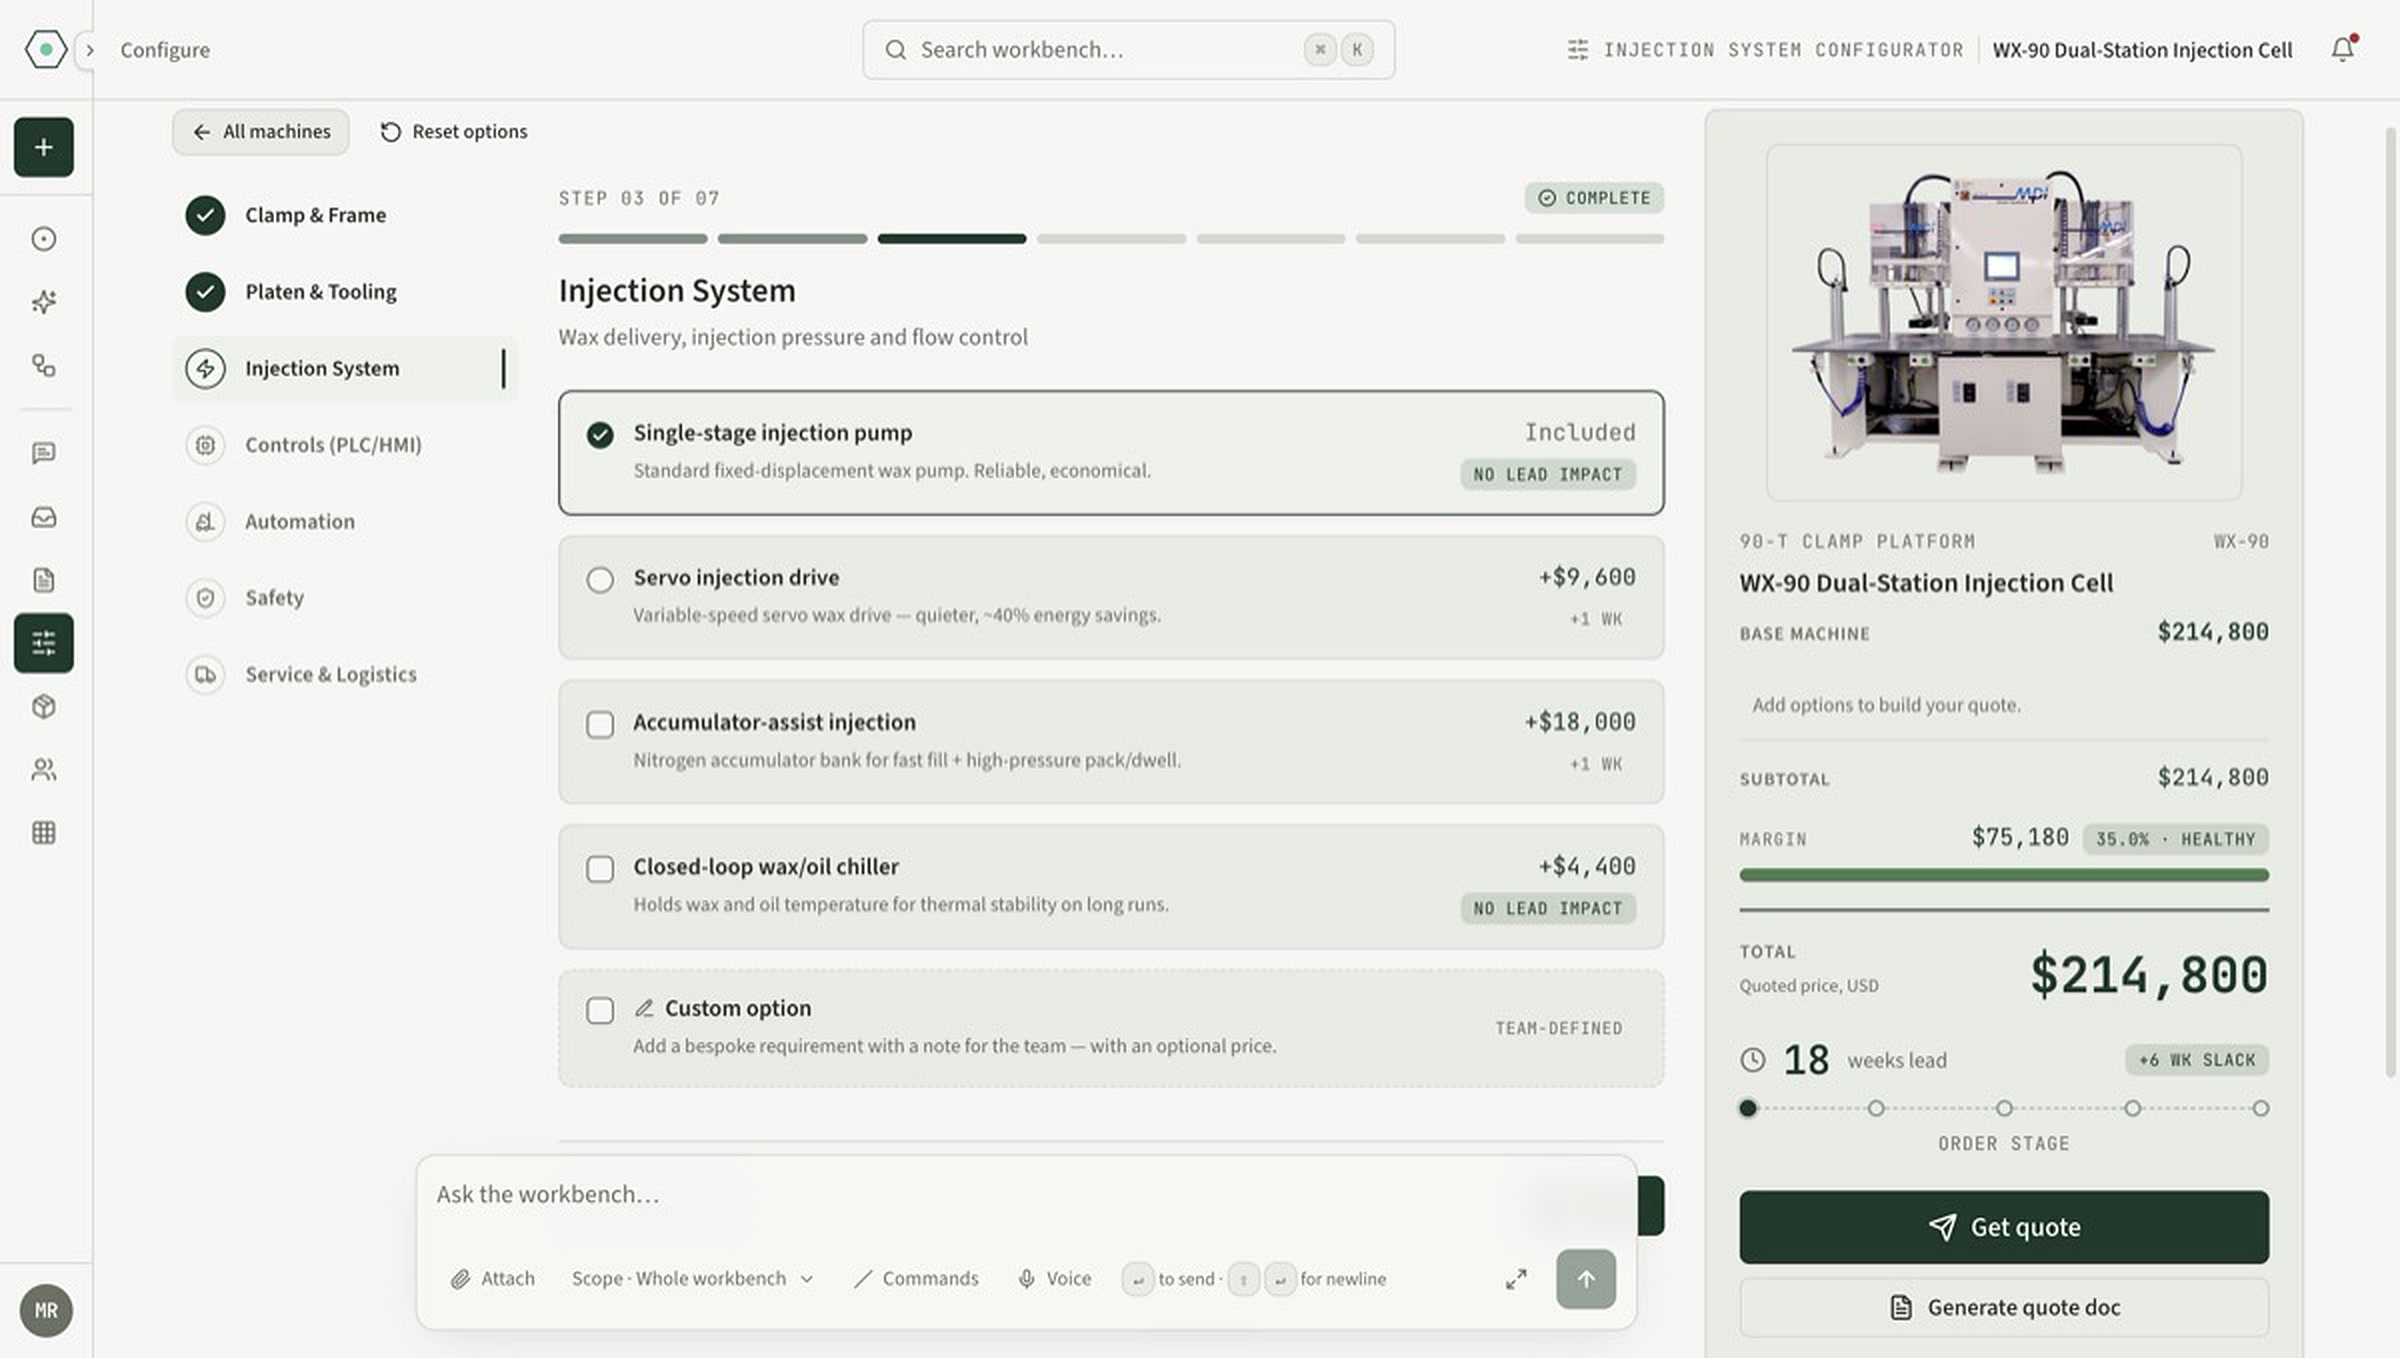Click the last order stage marker
This screenshot has width=2400, height=1358.
pyautogui.click(x=2260, y=1108)
